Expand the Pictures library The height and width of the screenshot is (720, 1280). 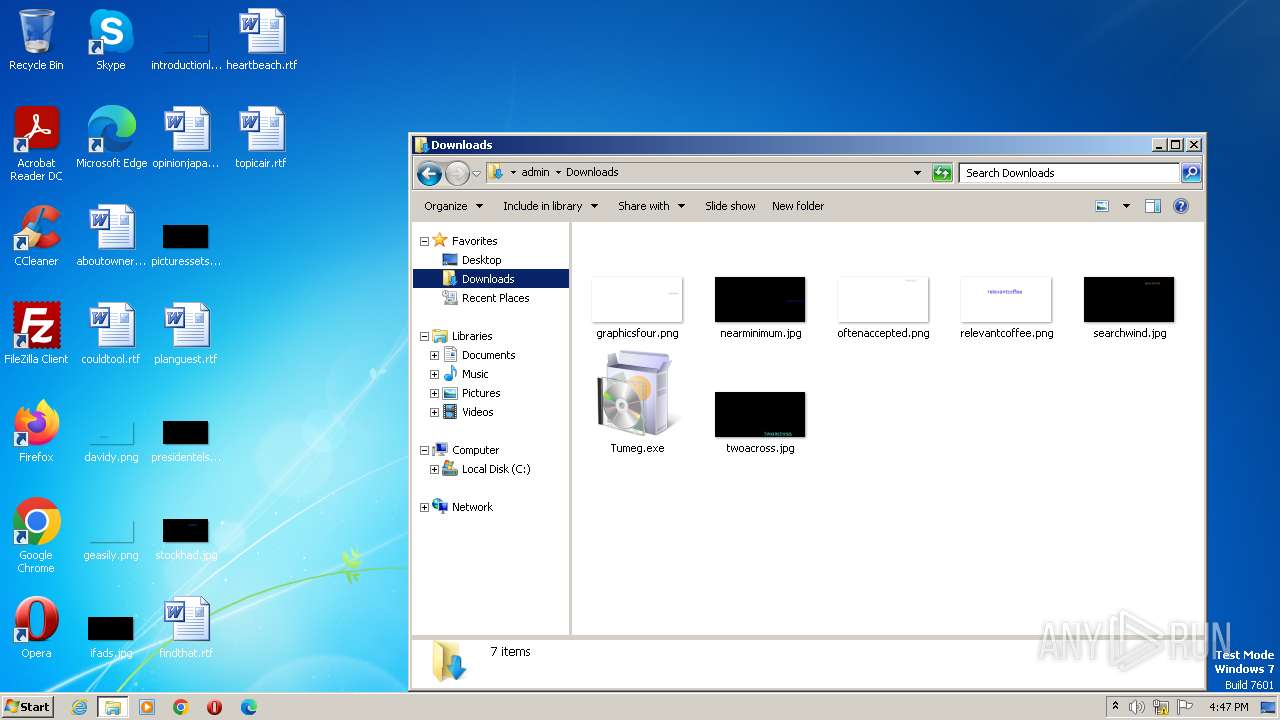pos(434,393)
